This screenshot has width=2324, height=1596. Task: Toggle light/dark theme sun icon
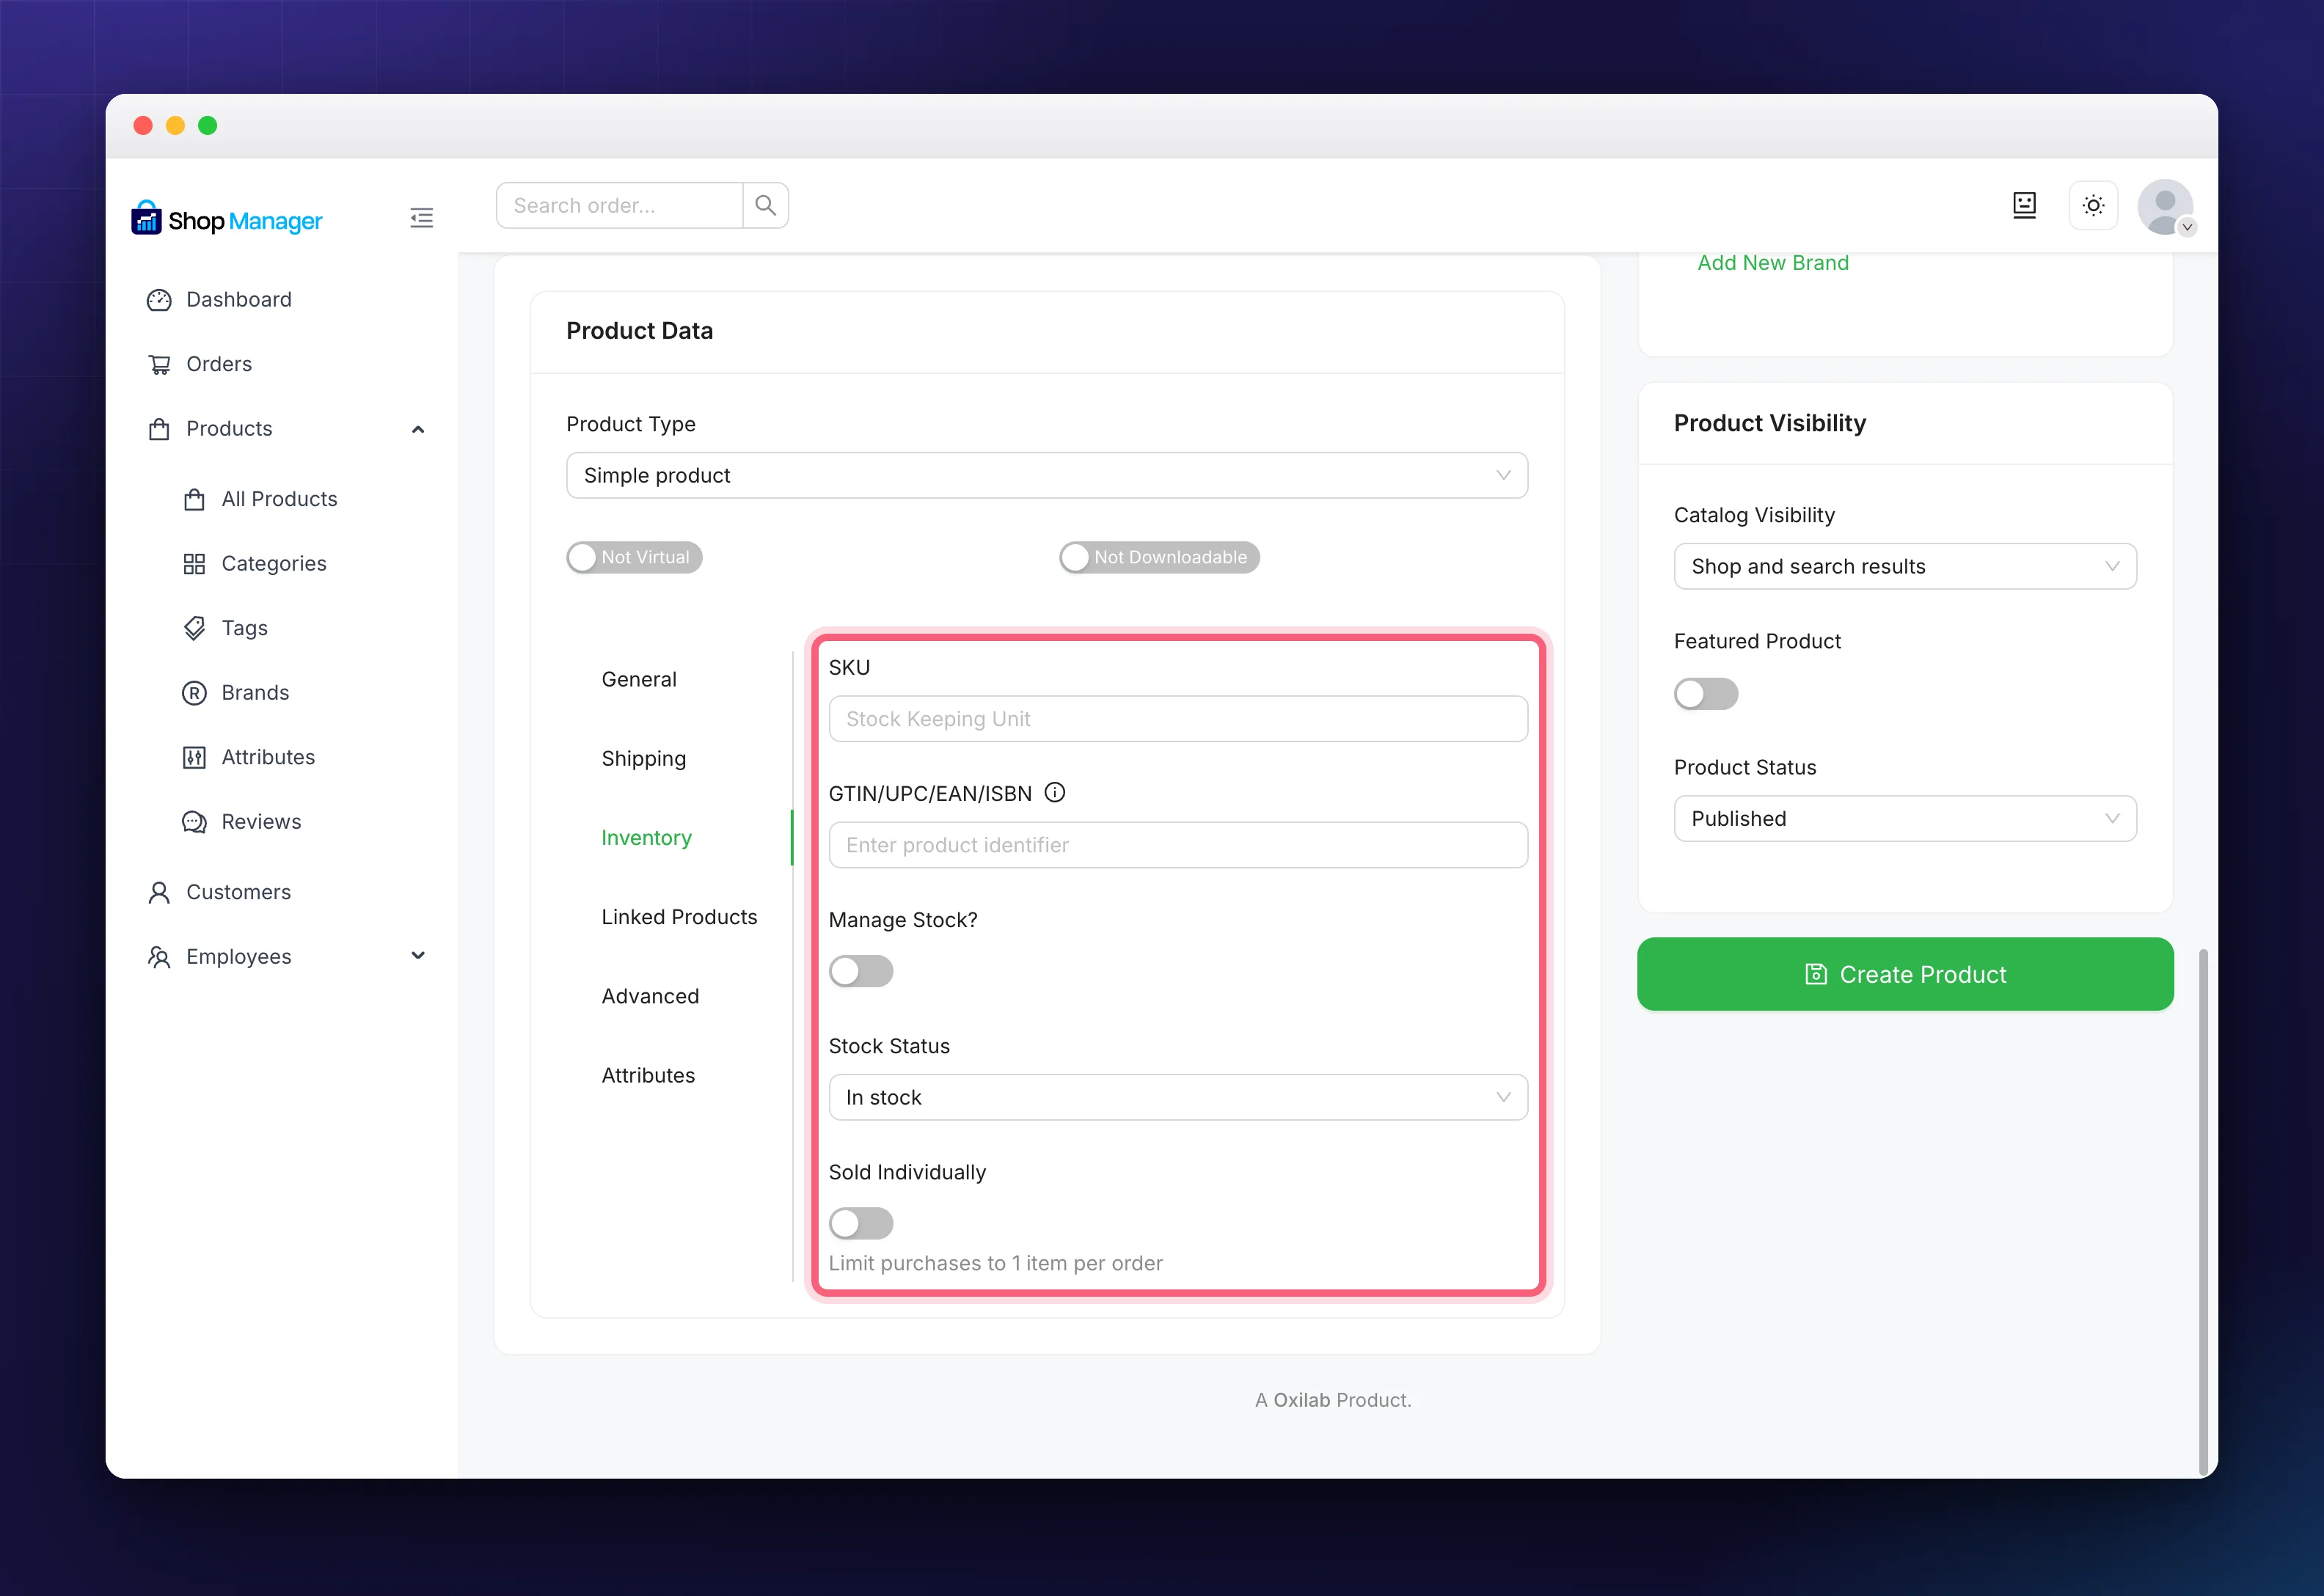point(2093,205)
